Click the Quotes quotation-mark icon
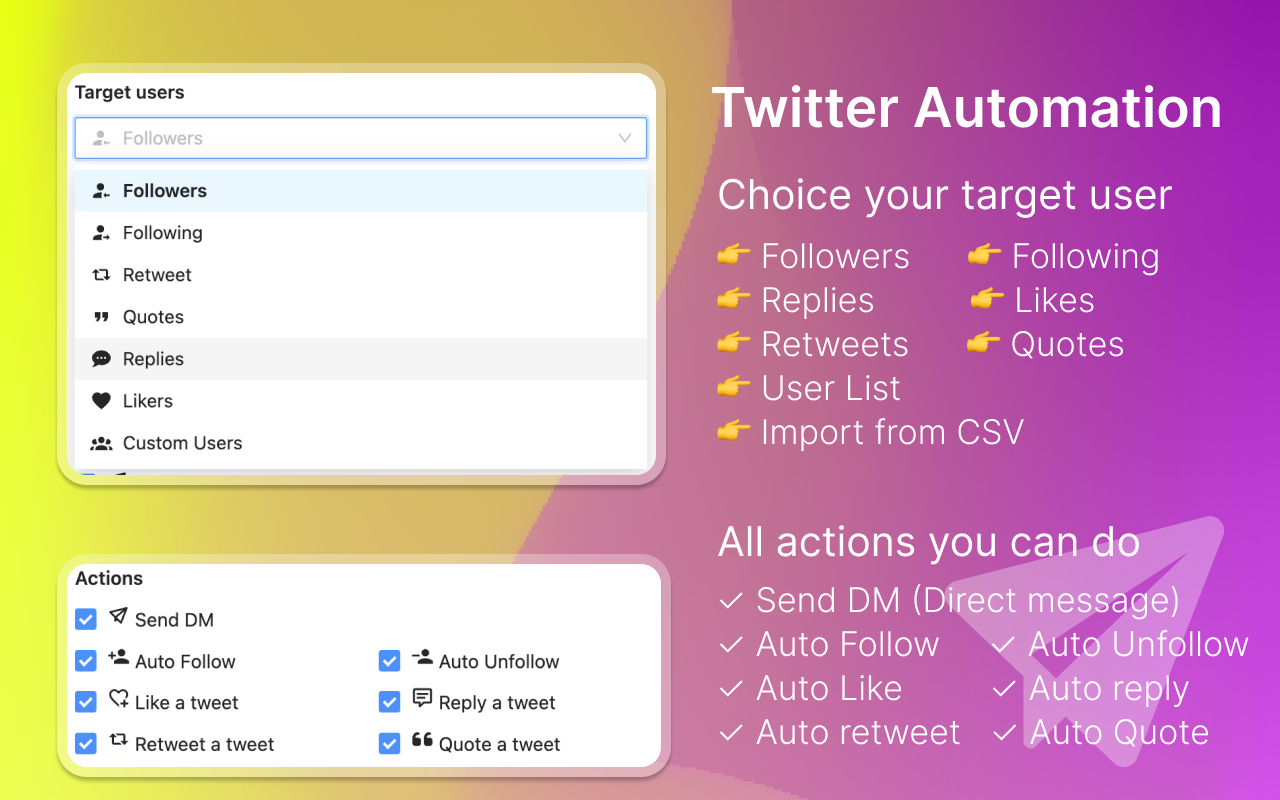This screenshot has width=1280, height=800. coord(100,316)
